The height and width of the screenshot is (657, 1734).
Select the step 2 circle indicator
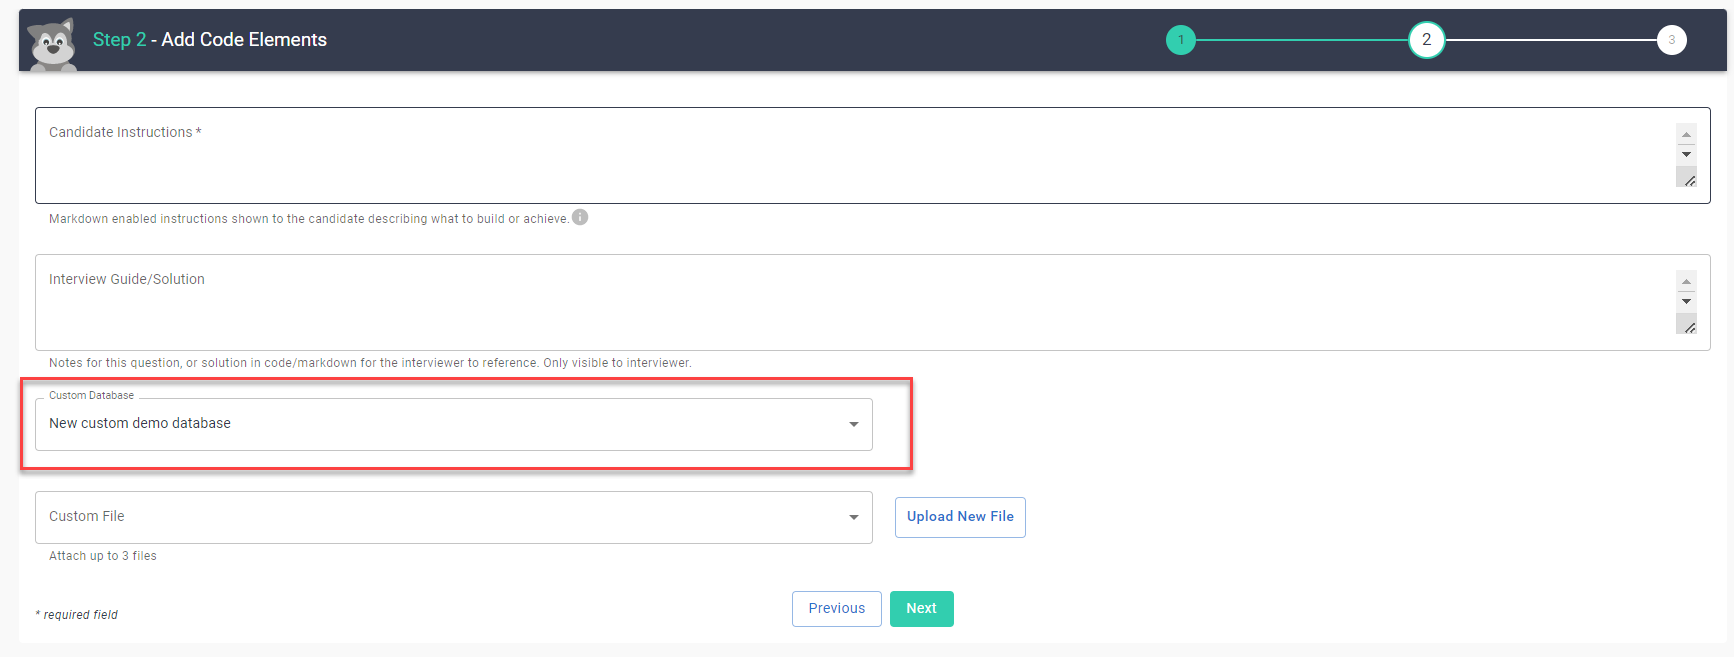pyautogui.click(x=1426, y=40)
